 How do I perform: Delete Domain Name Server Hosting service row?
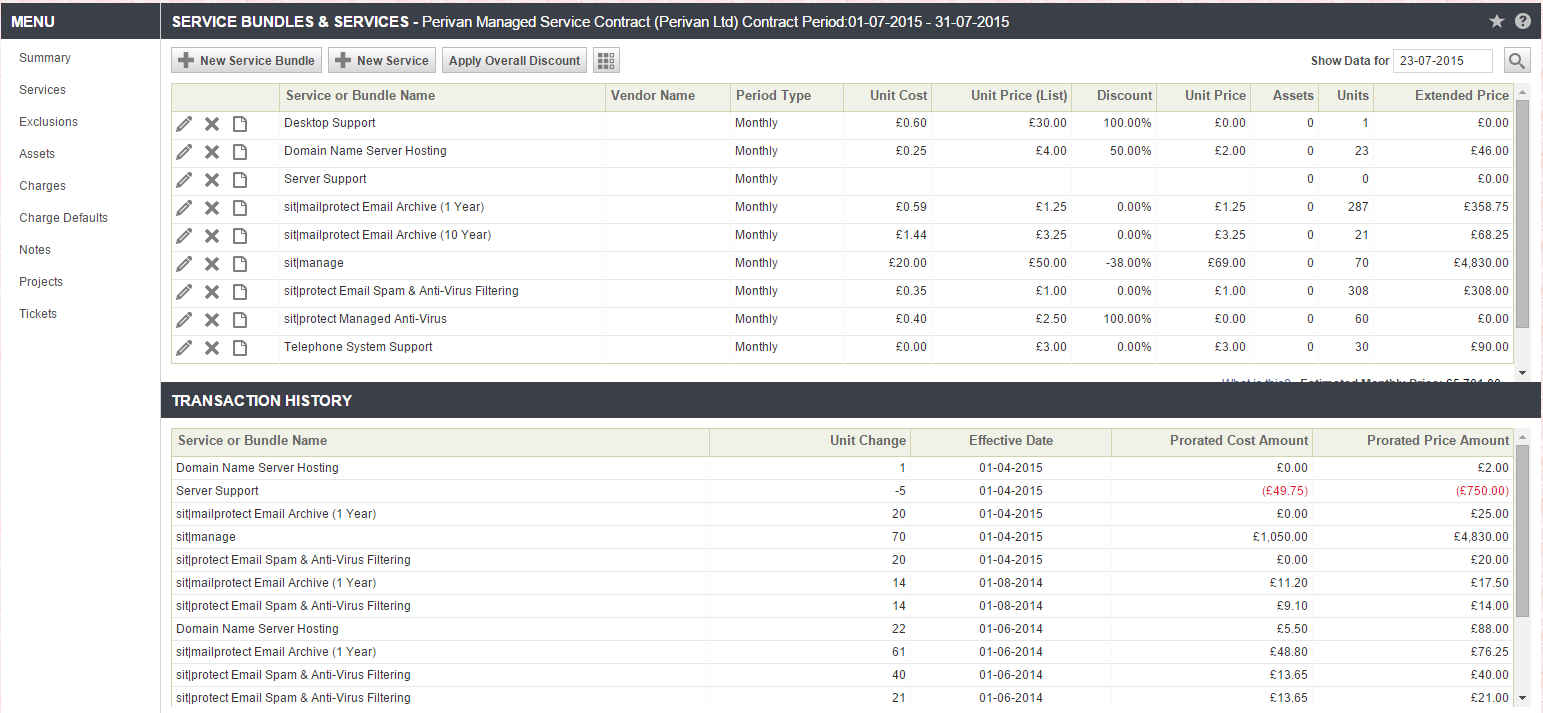click(x=212, y=152)
